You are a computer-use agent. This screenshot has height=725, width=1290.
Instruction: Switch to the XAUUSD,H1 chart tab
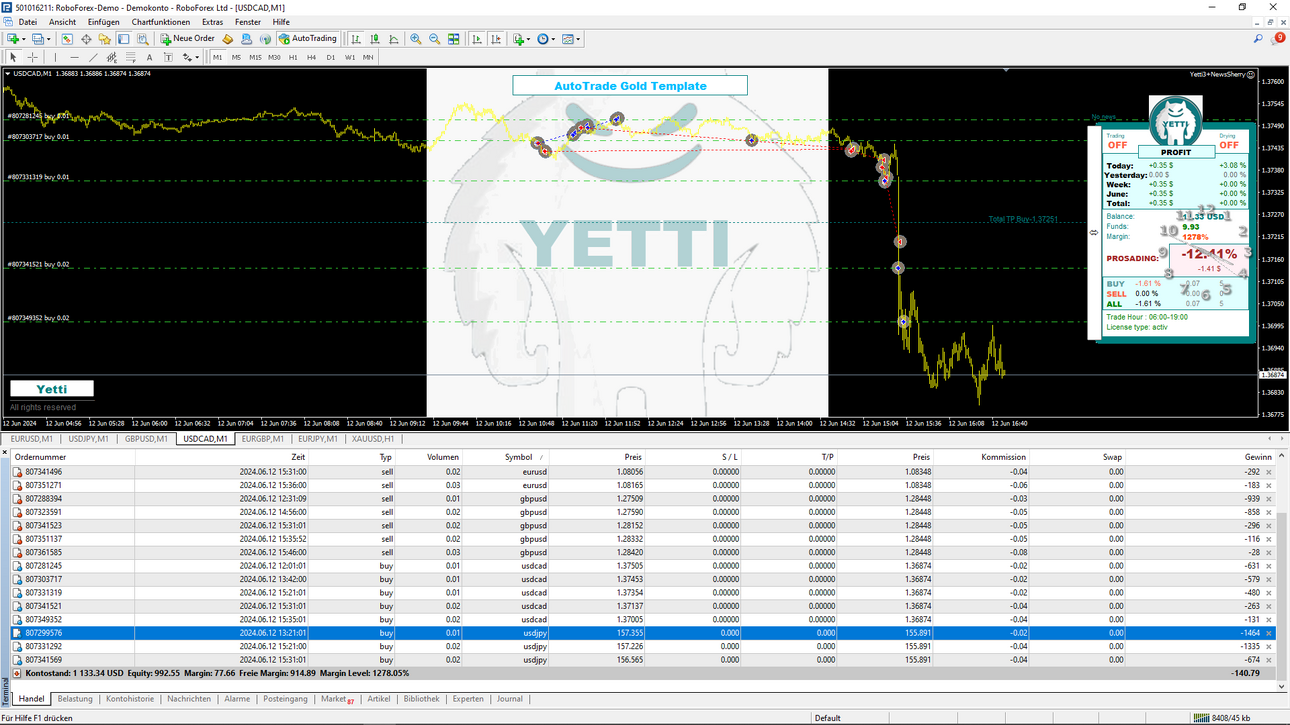point(373,438)
